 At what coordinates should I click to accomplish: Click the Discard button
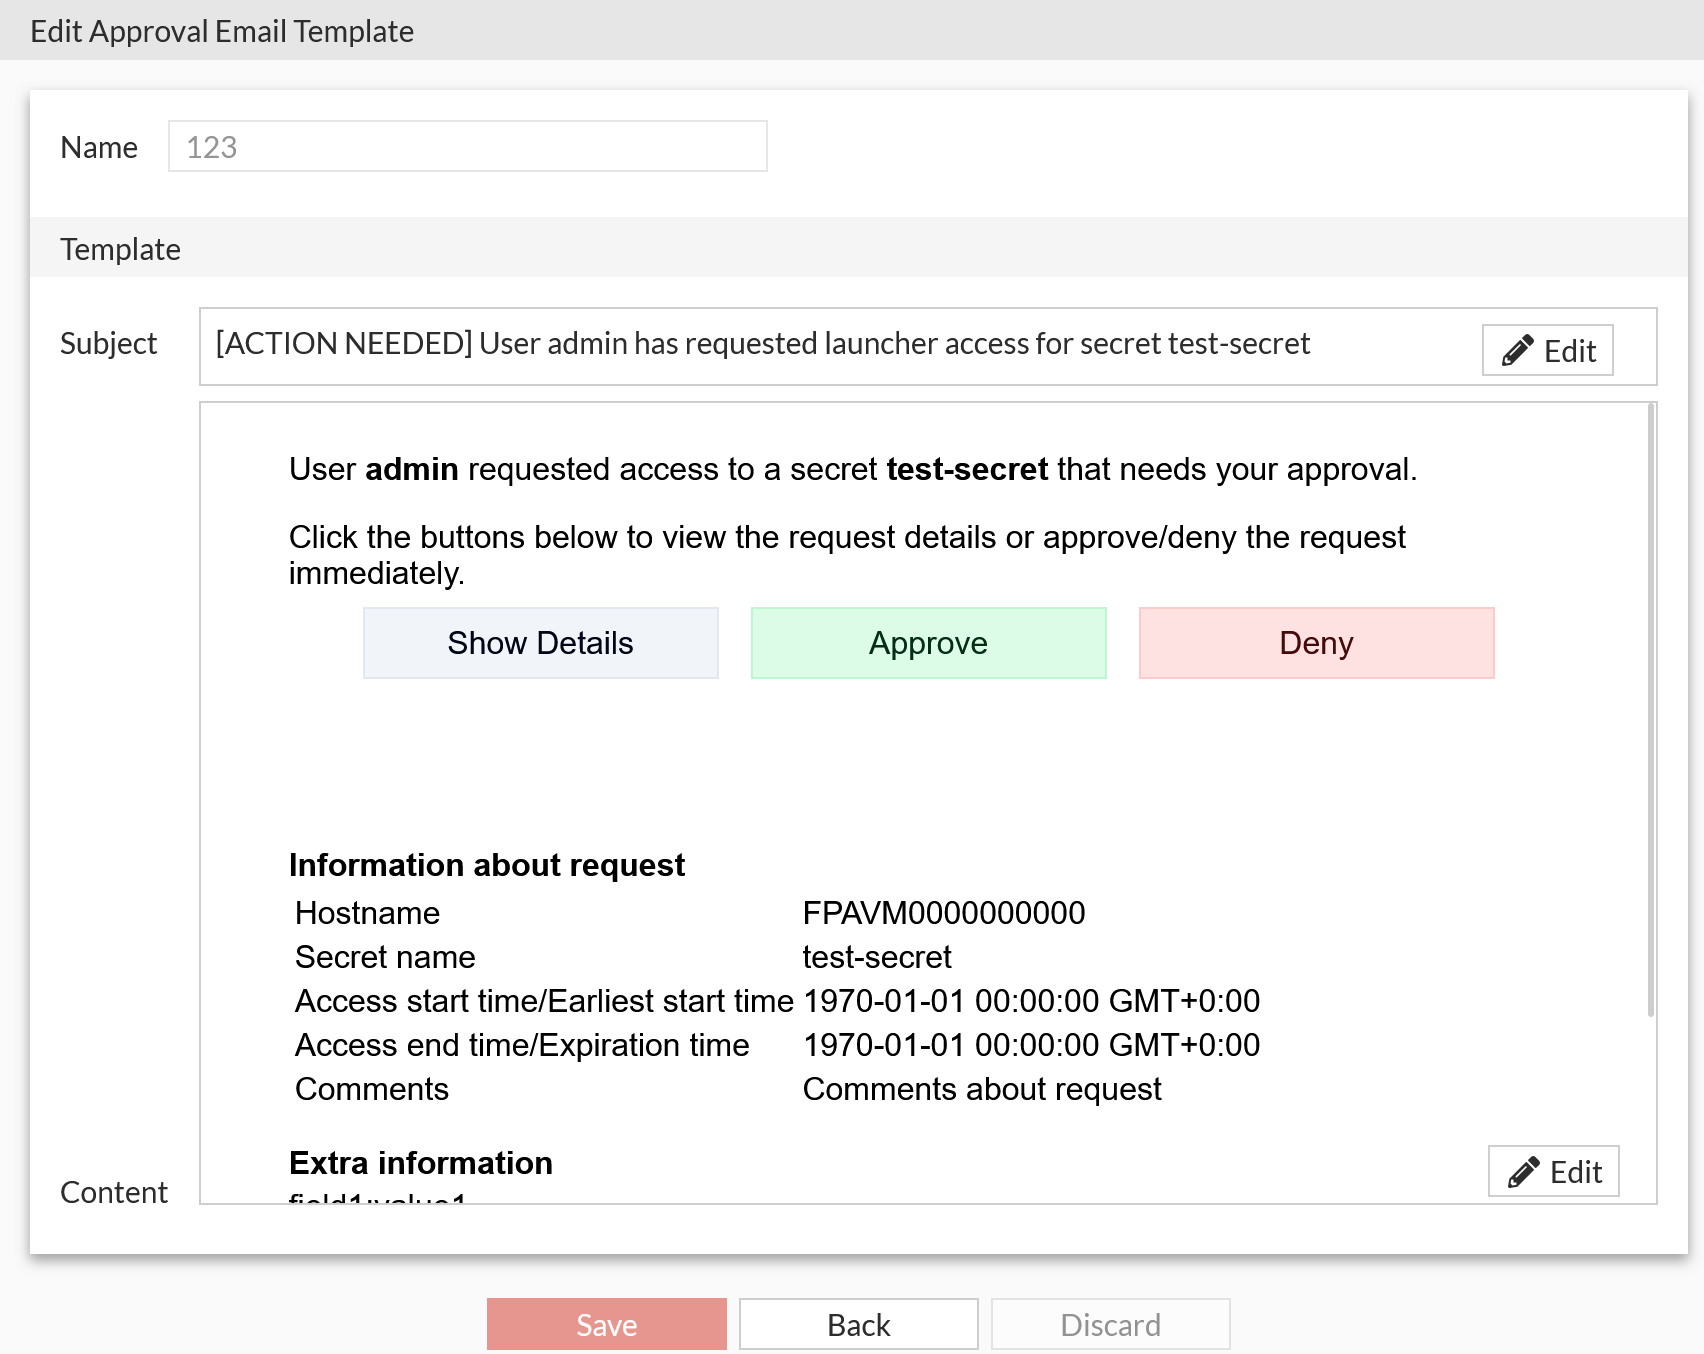click(1110, 1324)
